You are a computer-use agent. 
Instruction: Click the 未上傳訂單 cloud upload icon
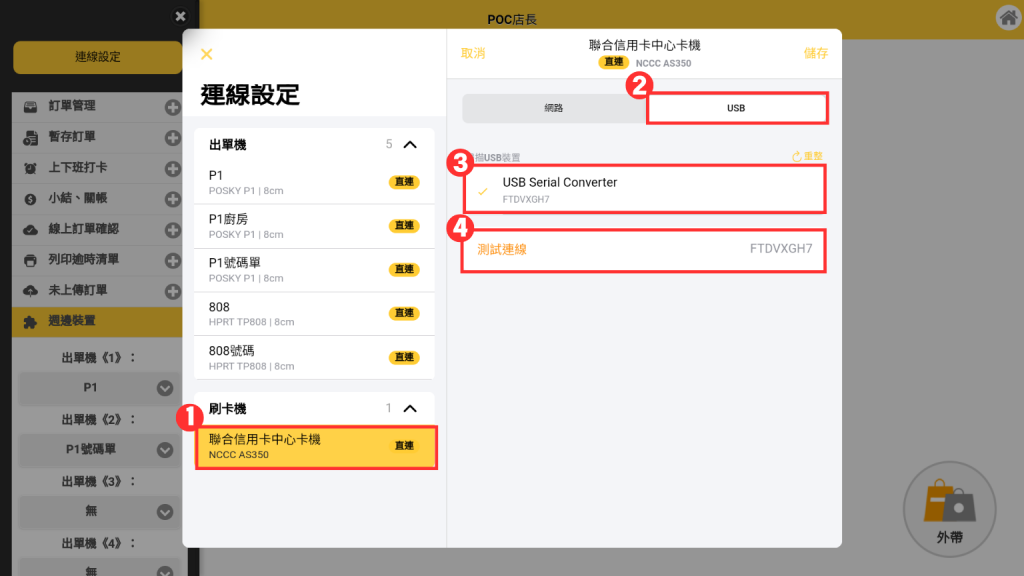(30, 291)
